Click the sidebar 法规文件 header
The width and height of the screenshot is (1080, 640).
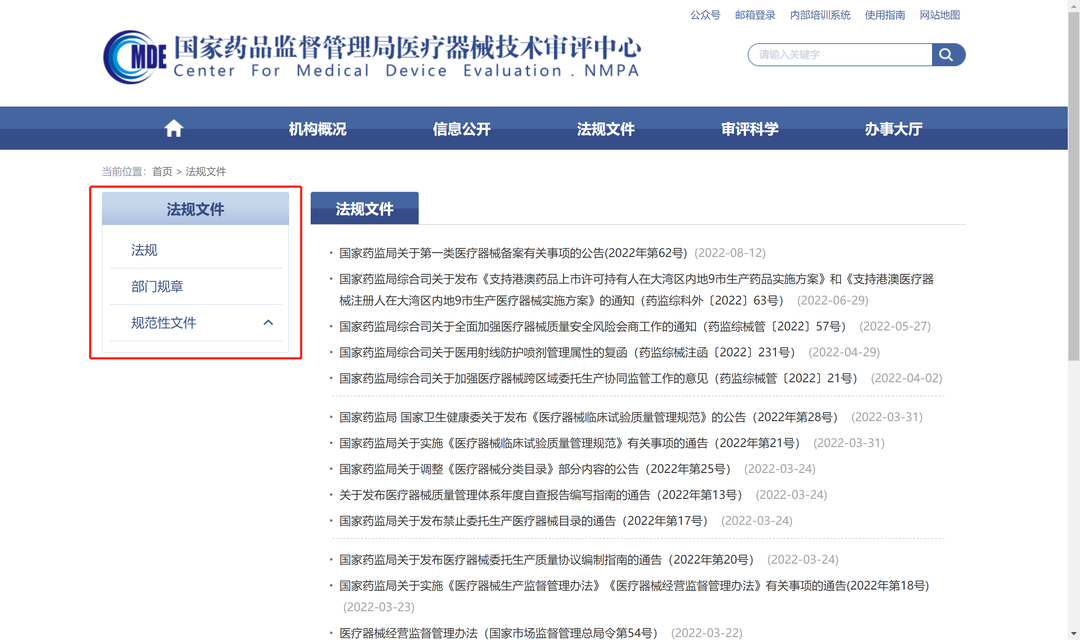[196, 209]
